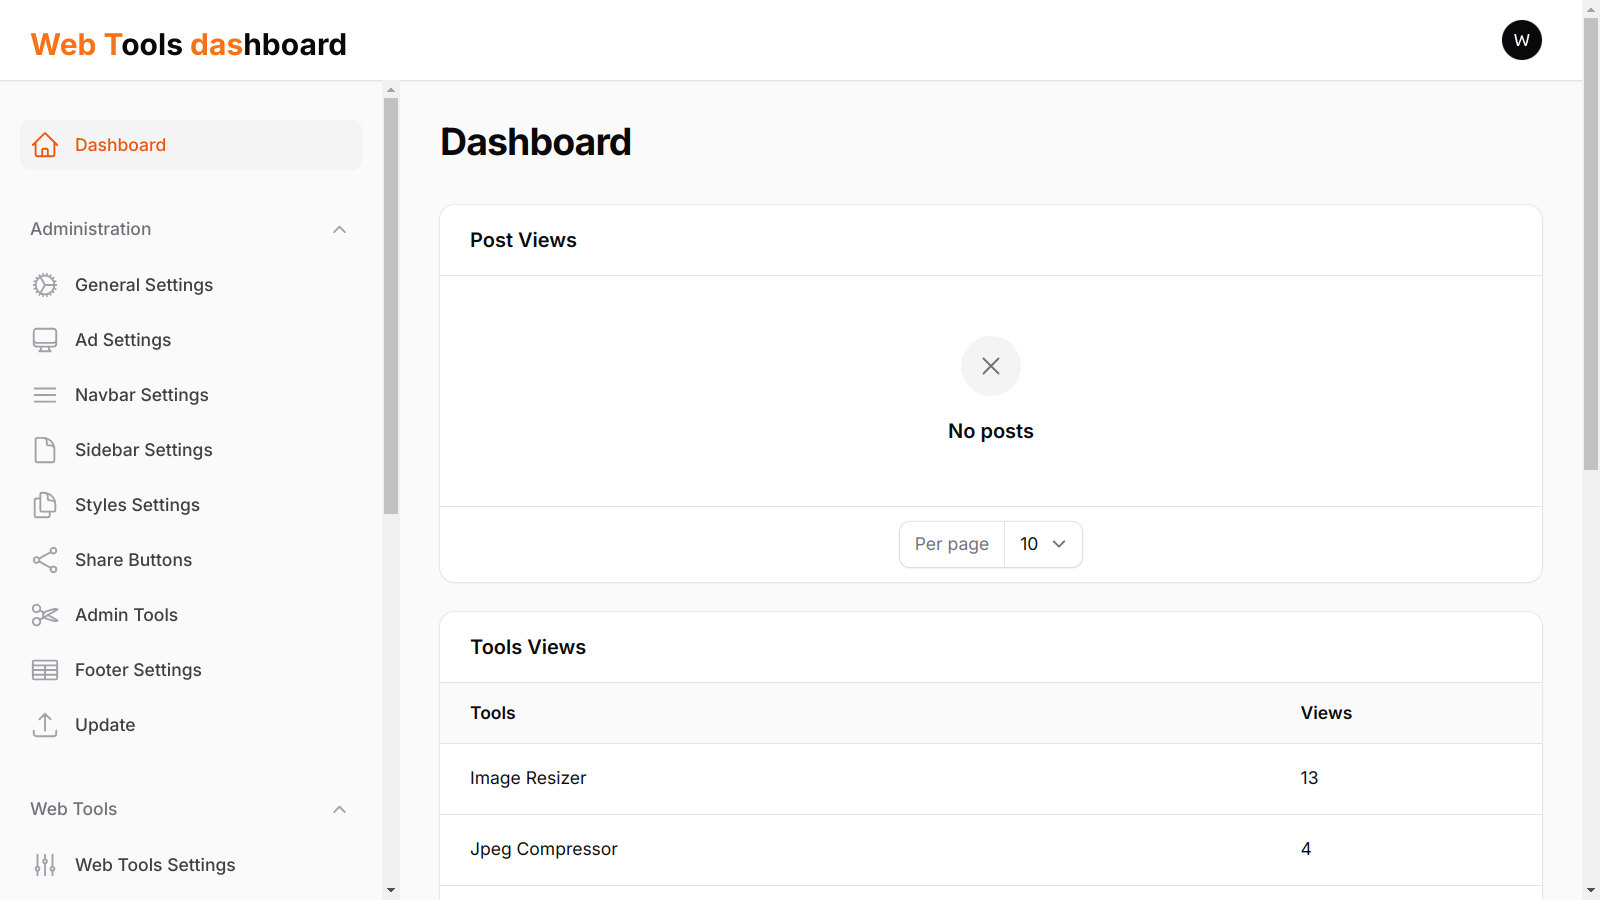
Task: Click the sidebar scrollbar thumb
Action: [390, 300]
